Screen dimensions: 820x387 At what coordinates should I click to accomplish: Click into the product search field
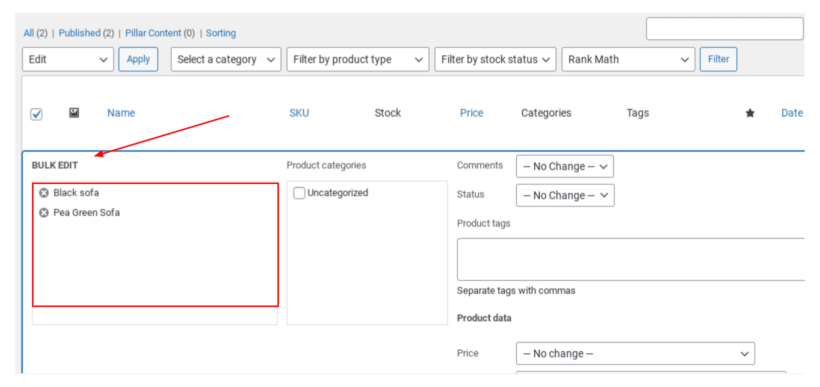(724, 29)
